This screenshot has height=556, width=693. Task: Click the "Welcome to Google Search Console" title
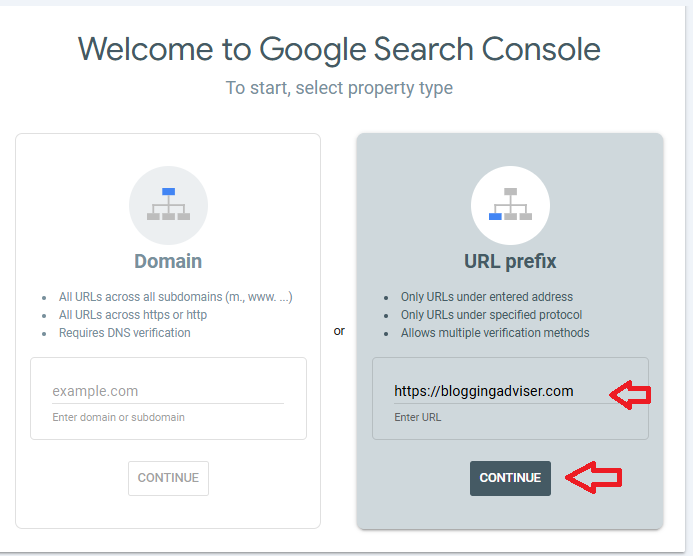coord(339,50)
